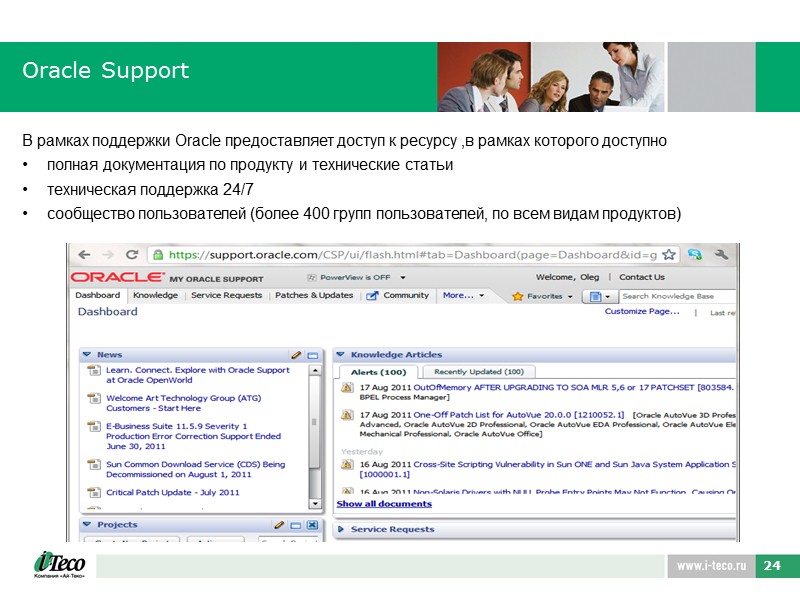
Task: Click the alert icon for OutOfMemory article
Action: pyautogui.click(x=347, y=387)
